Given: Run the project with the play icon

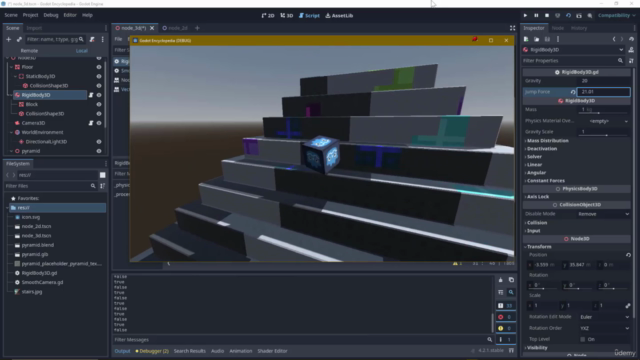Looking at the screenshot, I should pos(525,16).
